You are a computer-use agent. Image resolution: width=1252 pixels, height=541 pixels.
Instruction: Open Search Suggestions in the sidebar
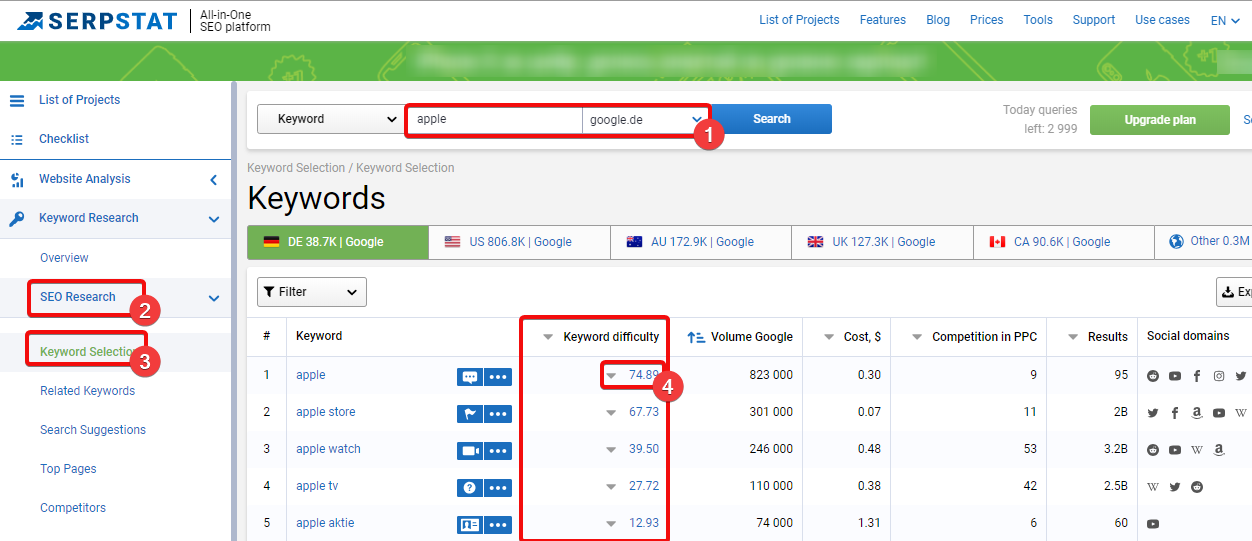click(93, 430)
